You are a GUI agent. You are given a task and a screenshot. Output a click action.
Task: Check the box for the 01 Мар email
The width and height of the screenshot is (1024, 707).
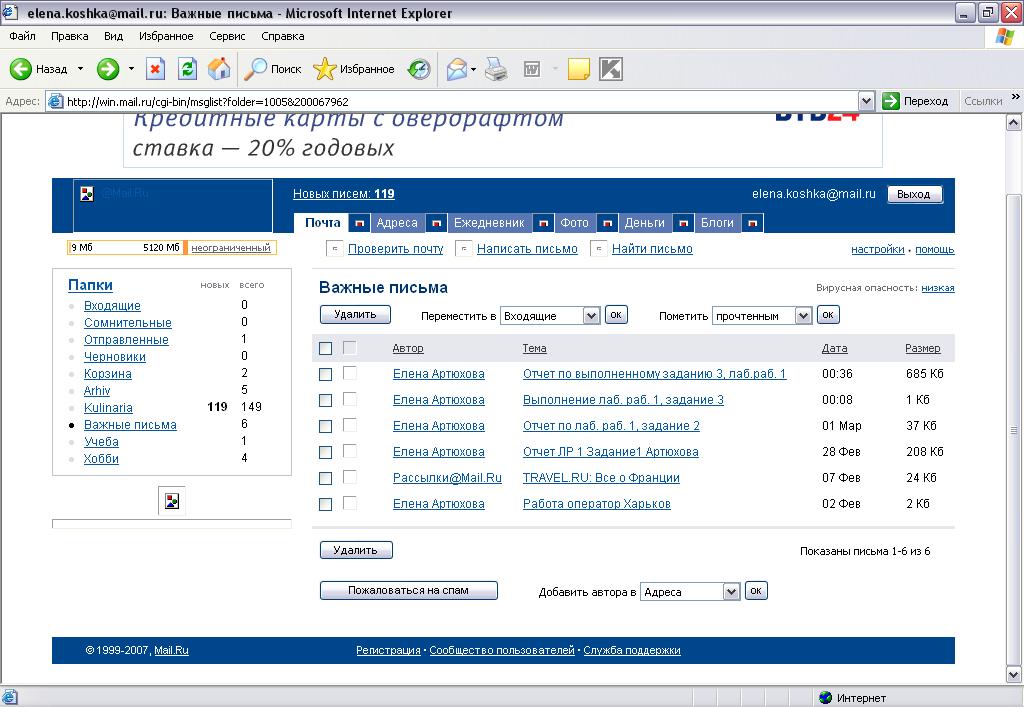pyautogui.click(x=325, y=427)
